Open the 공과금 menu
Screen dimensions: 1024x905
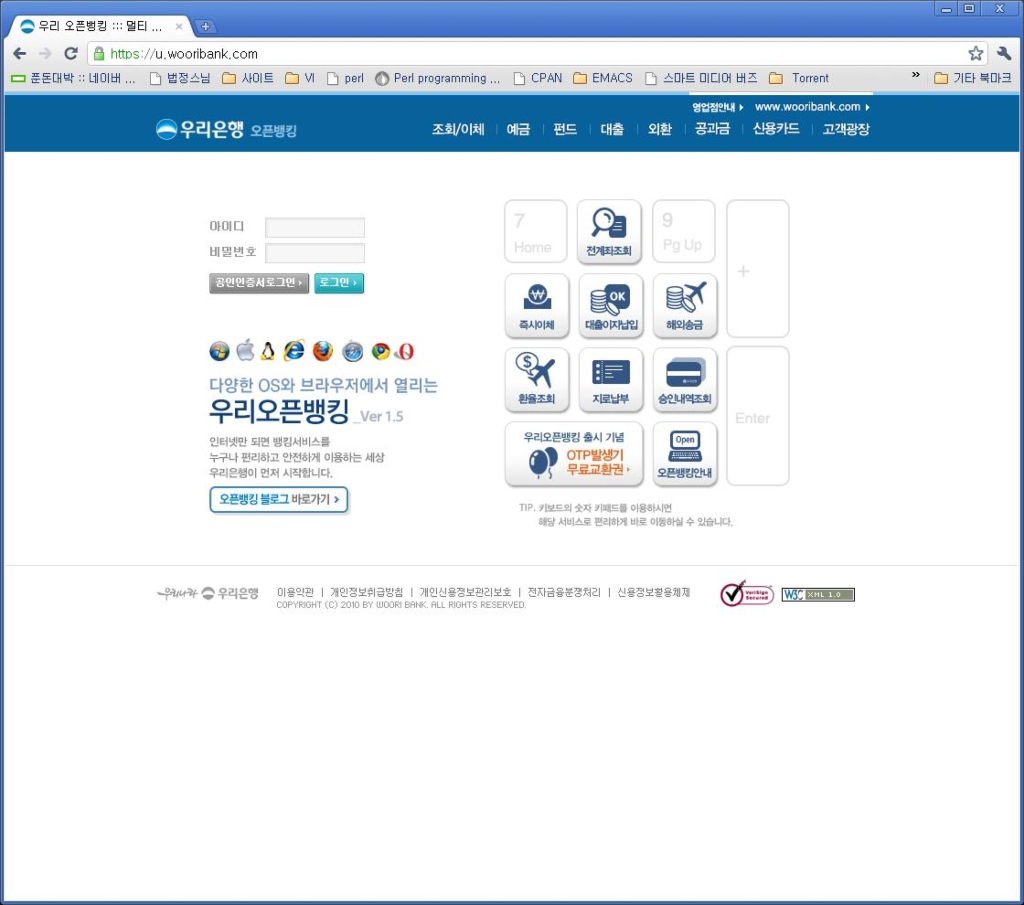(712, 129)
